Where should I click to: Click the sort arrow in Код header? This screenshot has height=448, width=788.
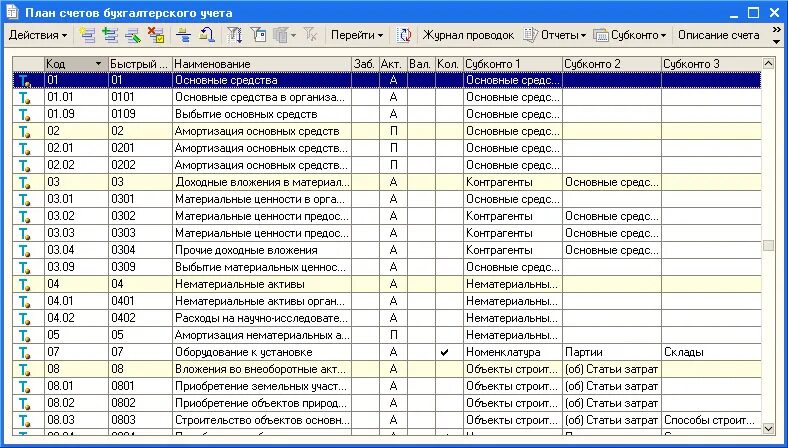(98, 64)
